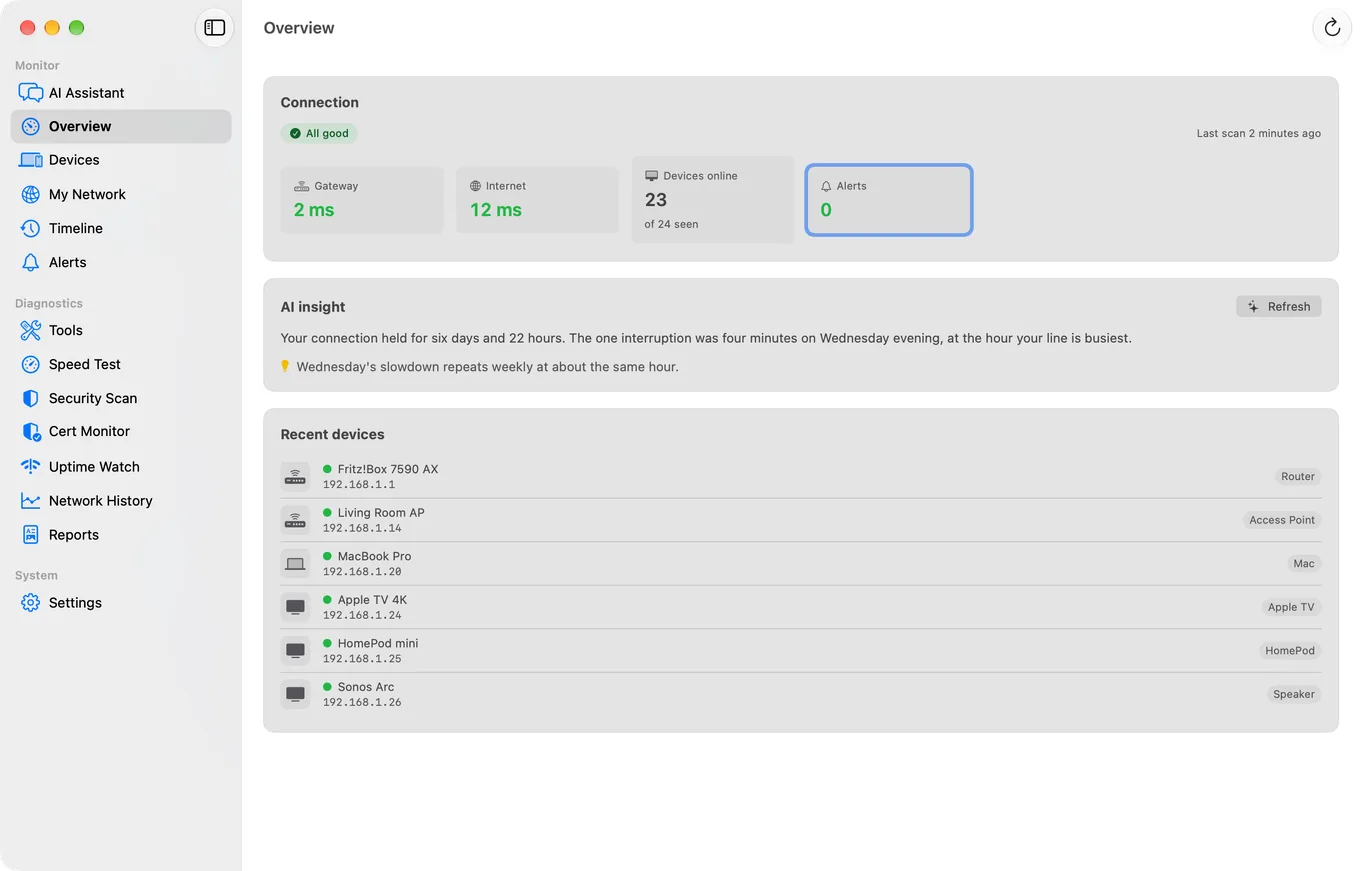Select the MacBook Pro device name
The height and width of the screenshot is (871, 1360).
375,556
